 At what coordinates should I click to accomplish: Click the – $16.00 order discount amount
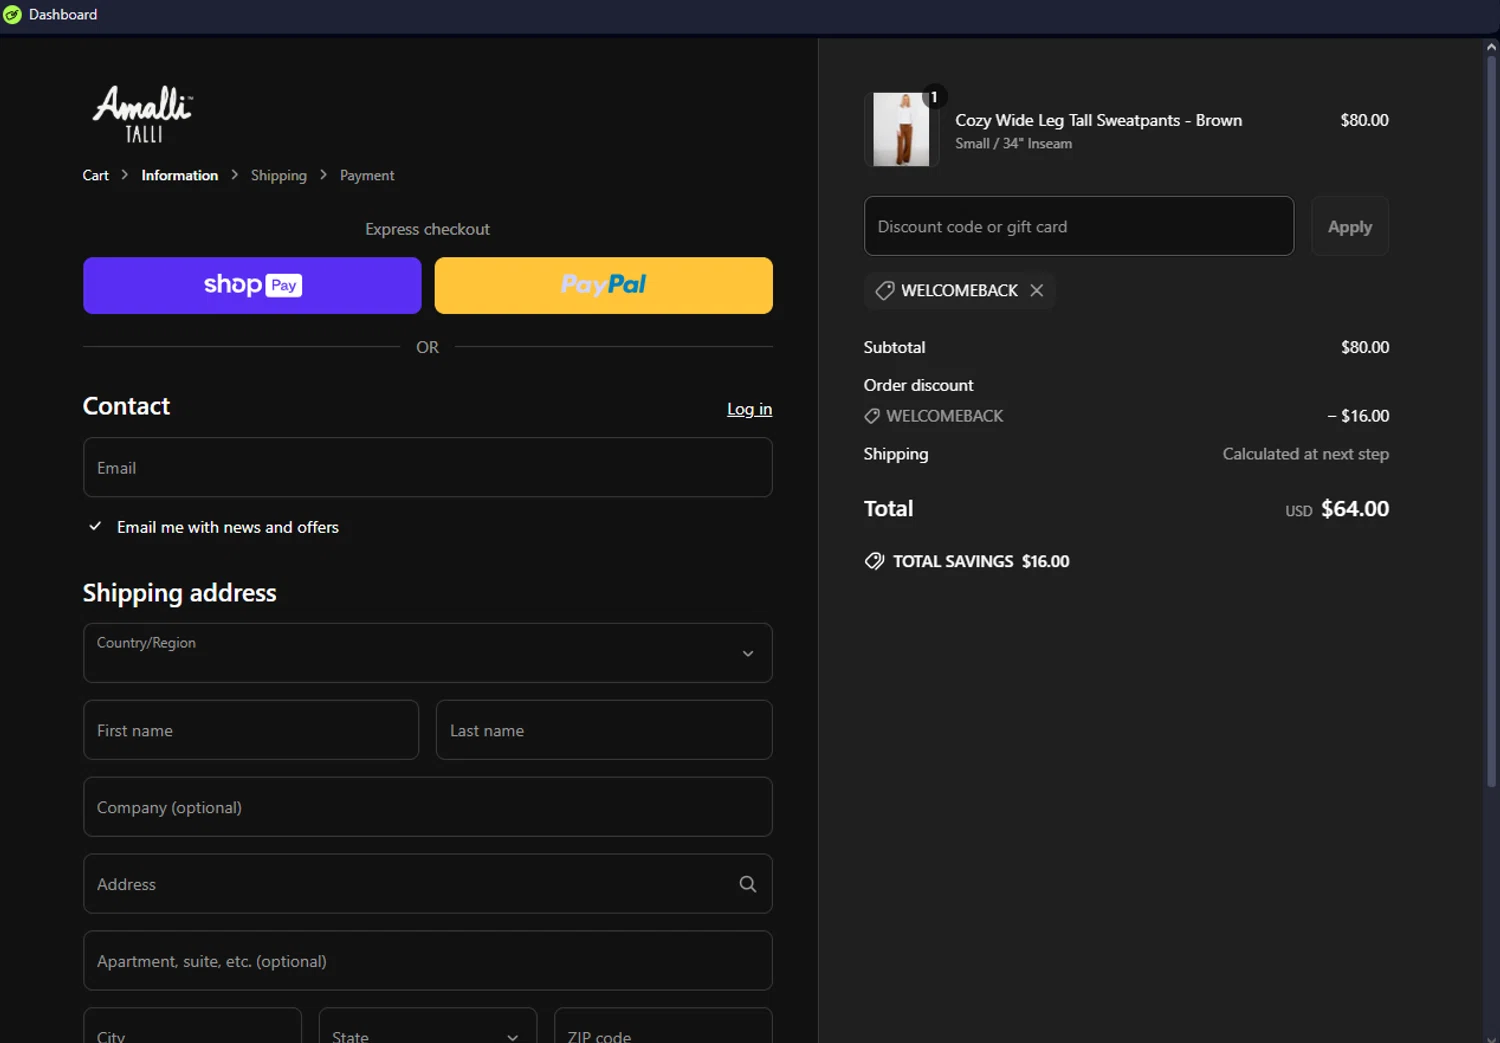tap(1358, 416)
